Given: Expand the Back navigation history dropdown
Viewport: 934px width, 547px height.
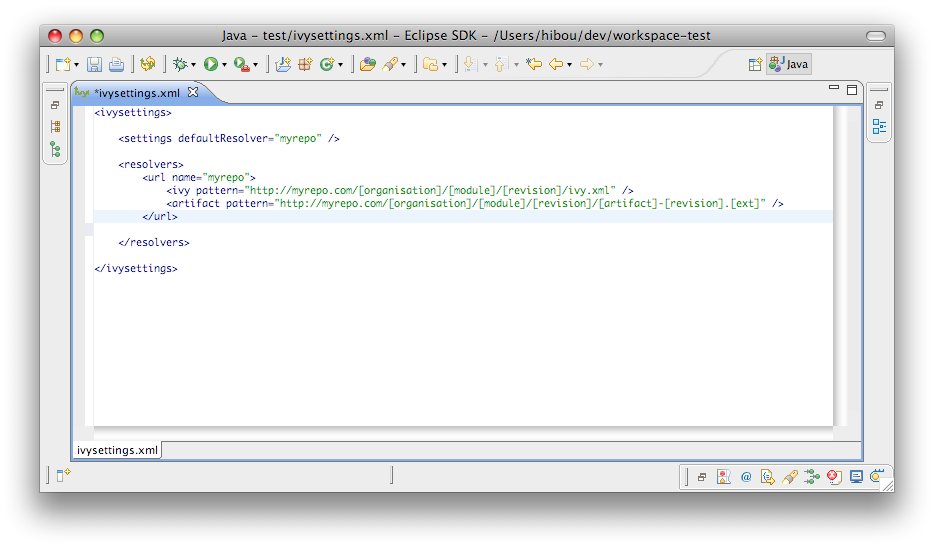Looking at the screenshot, I should [569, 66].
